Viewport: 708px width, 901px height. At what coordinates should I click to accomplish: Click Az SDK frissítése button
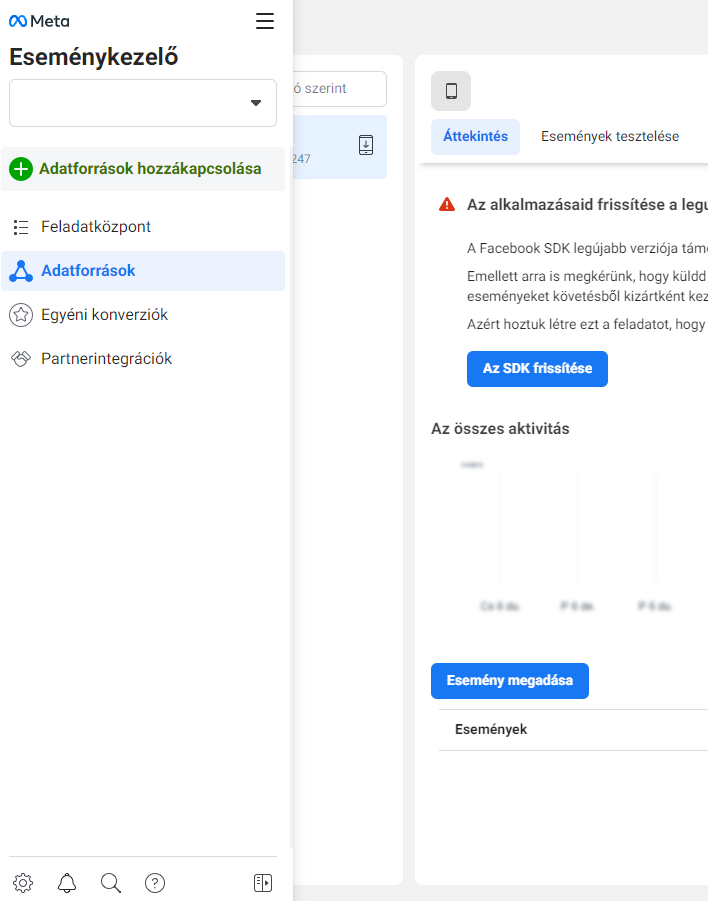click(537, 369)
